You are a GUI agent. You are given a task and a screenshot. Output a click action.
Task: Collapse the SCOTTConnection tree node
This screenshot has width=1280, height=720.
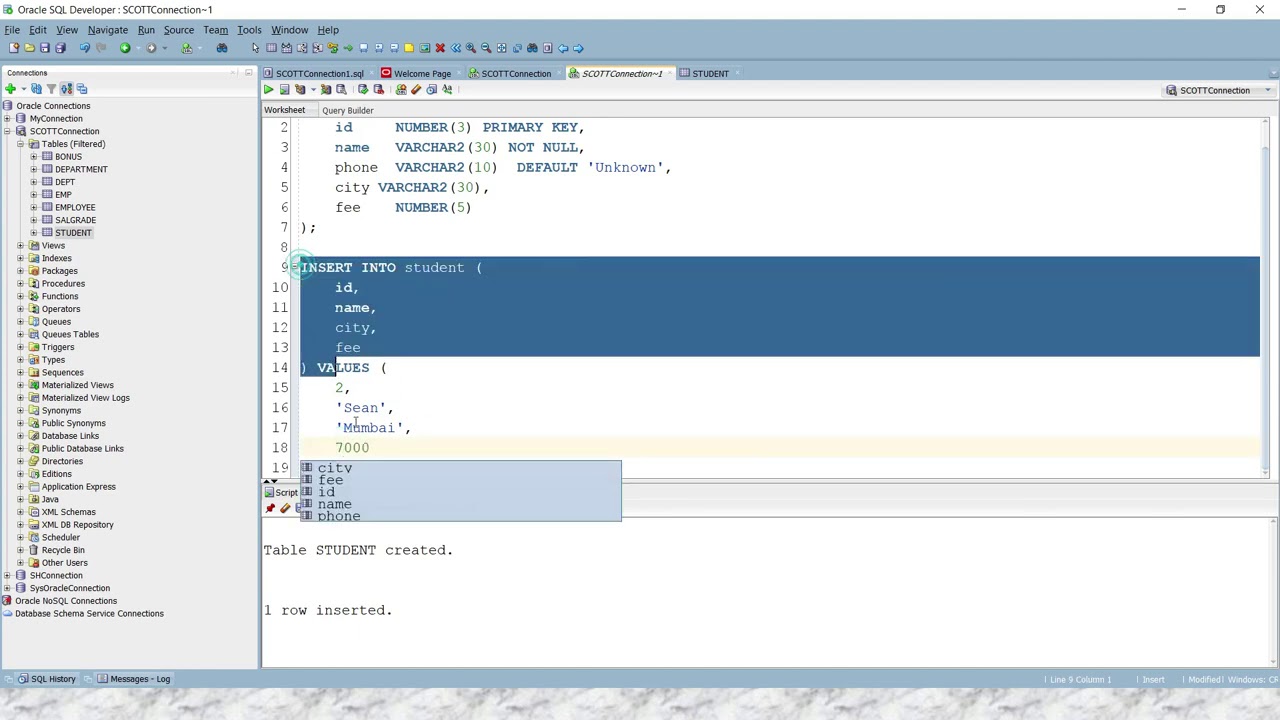coord(7,131)
